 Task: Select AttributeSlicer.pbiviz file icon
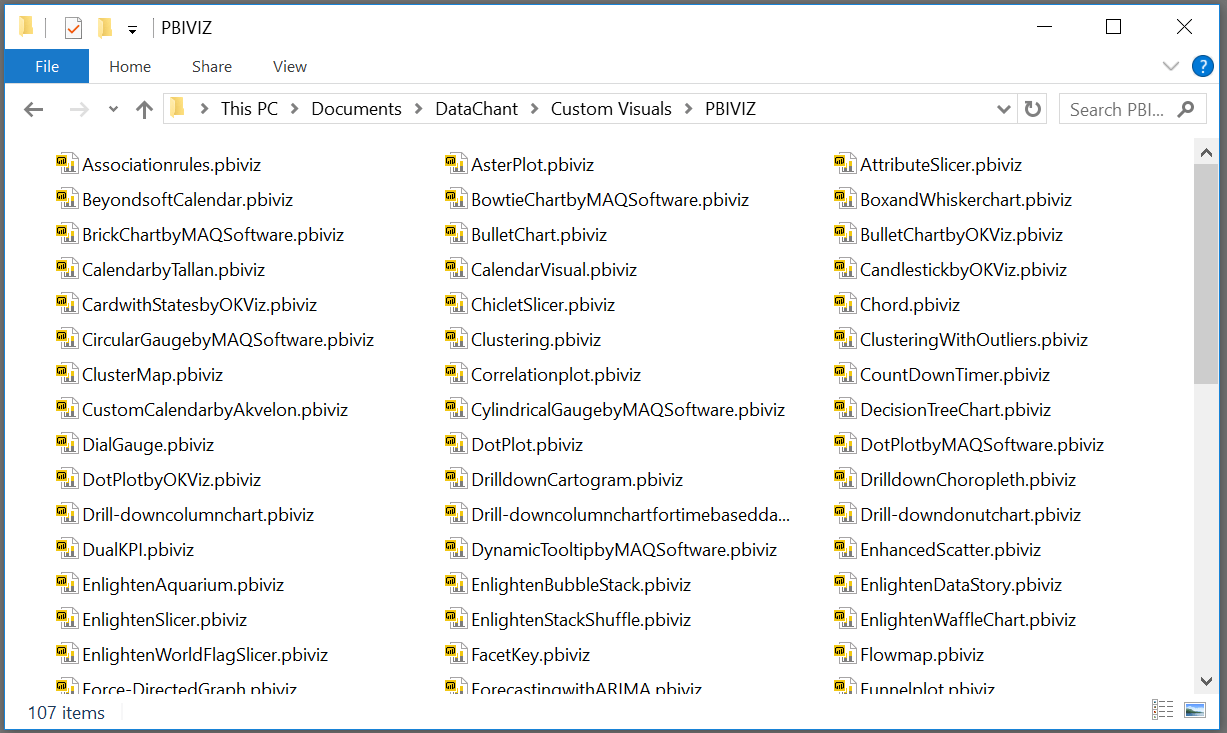[845, 164]
